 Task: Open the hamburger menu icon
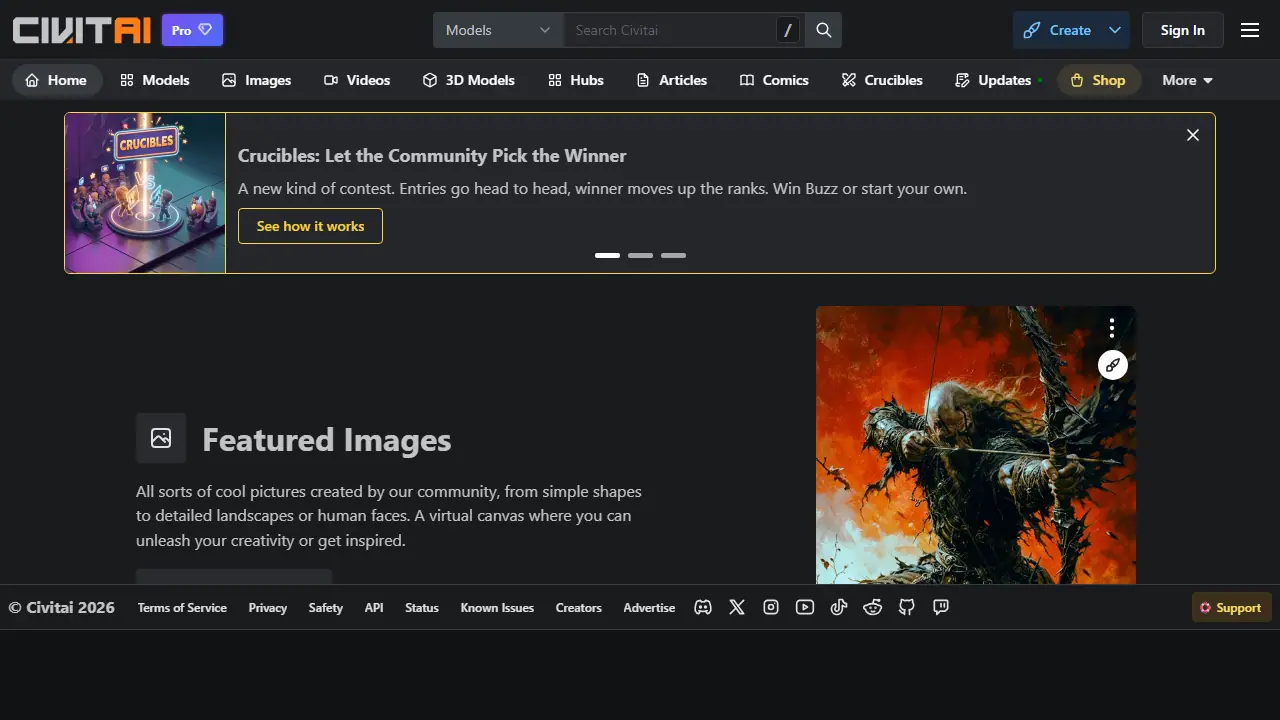(x=1250, y=30)
